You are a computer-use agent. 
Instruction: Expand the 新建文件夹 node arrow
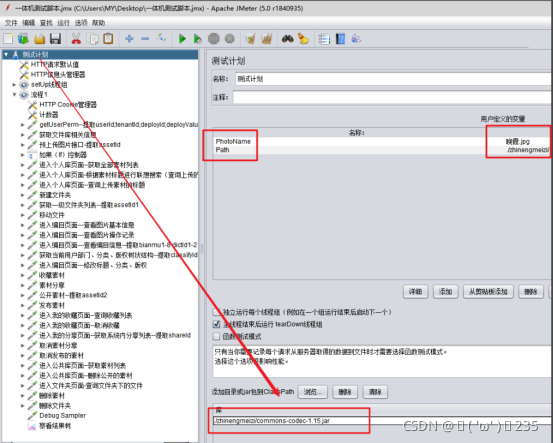click(23, 195)
